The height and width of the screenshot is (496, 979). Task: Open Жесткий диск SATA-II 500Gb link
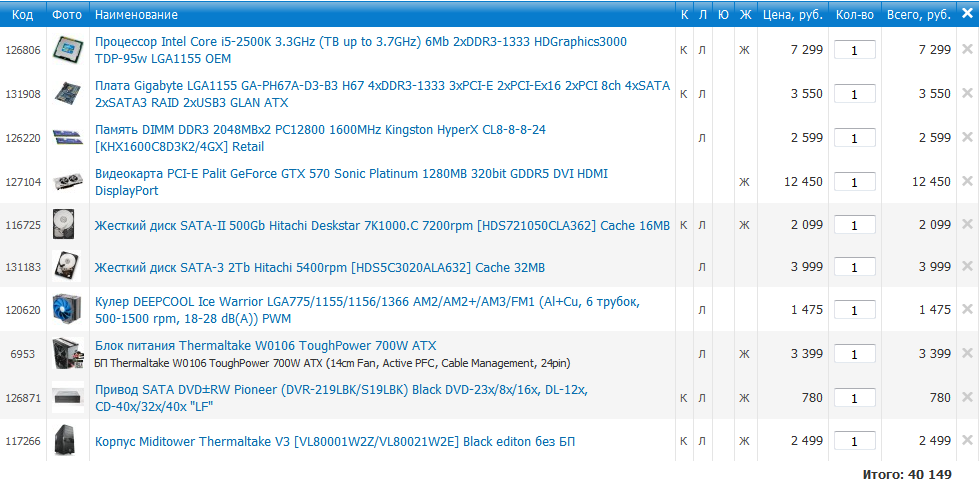(382, 226)
